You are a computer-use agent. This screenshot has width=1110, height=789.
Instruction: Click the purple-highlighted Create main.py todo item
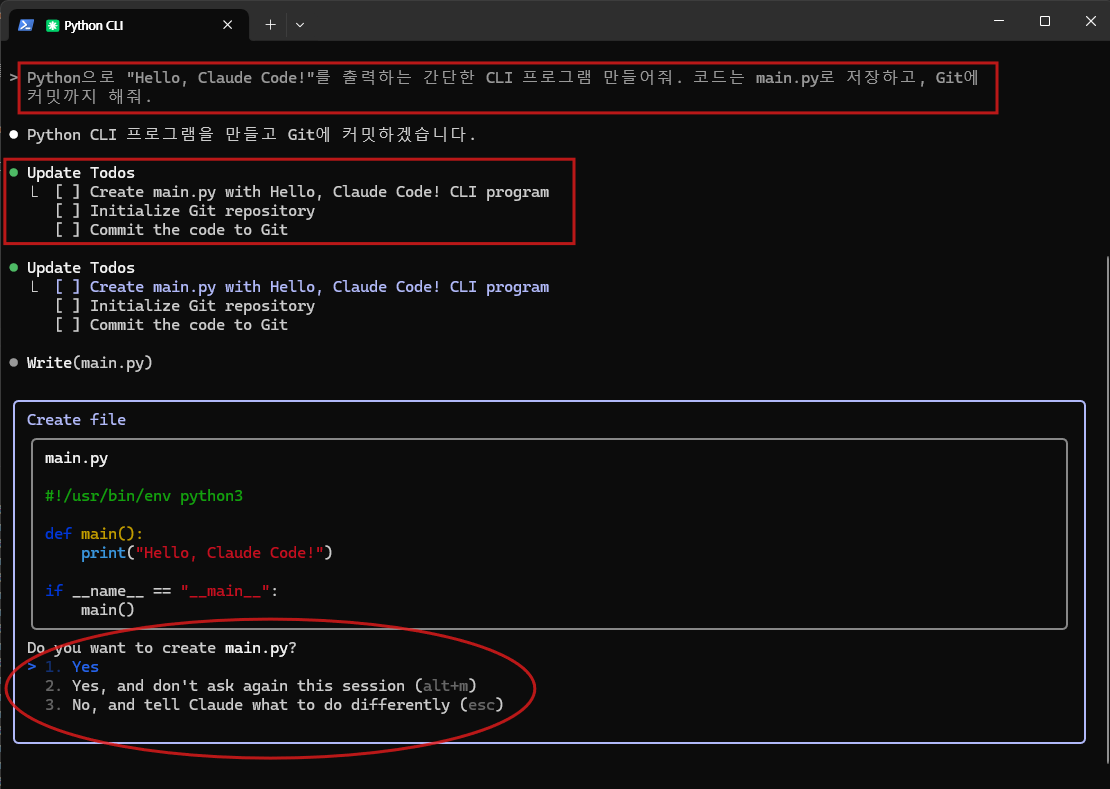point(319,287)
